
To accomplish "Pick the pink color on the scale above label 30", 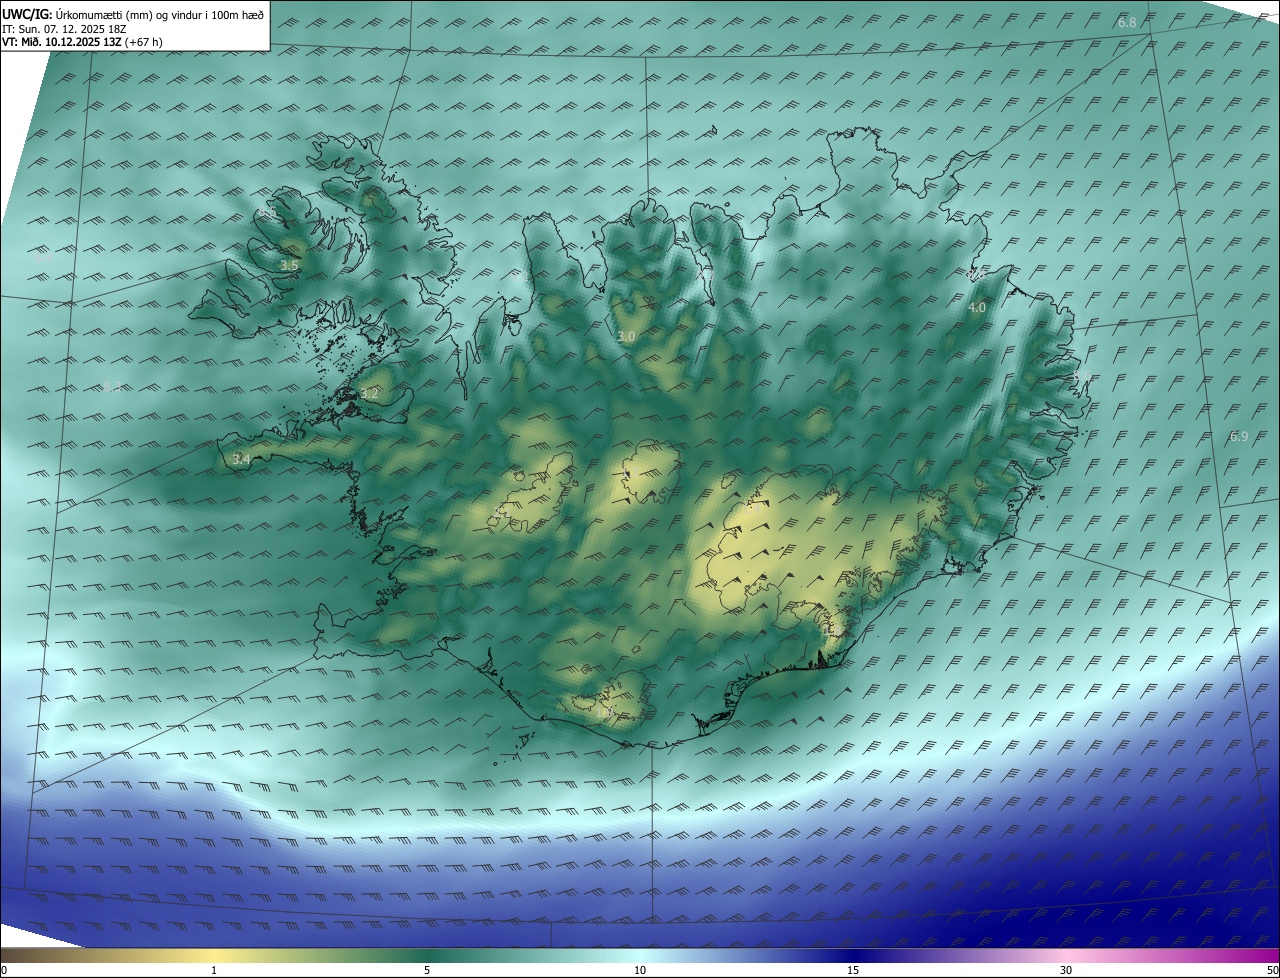I will tap(1066, 955).
